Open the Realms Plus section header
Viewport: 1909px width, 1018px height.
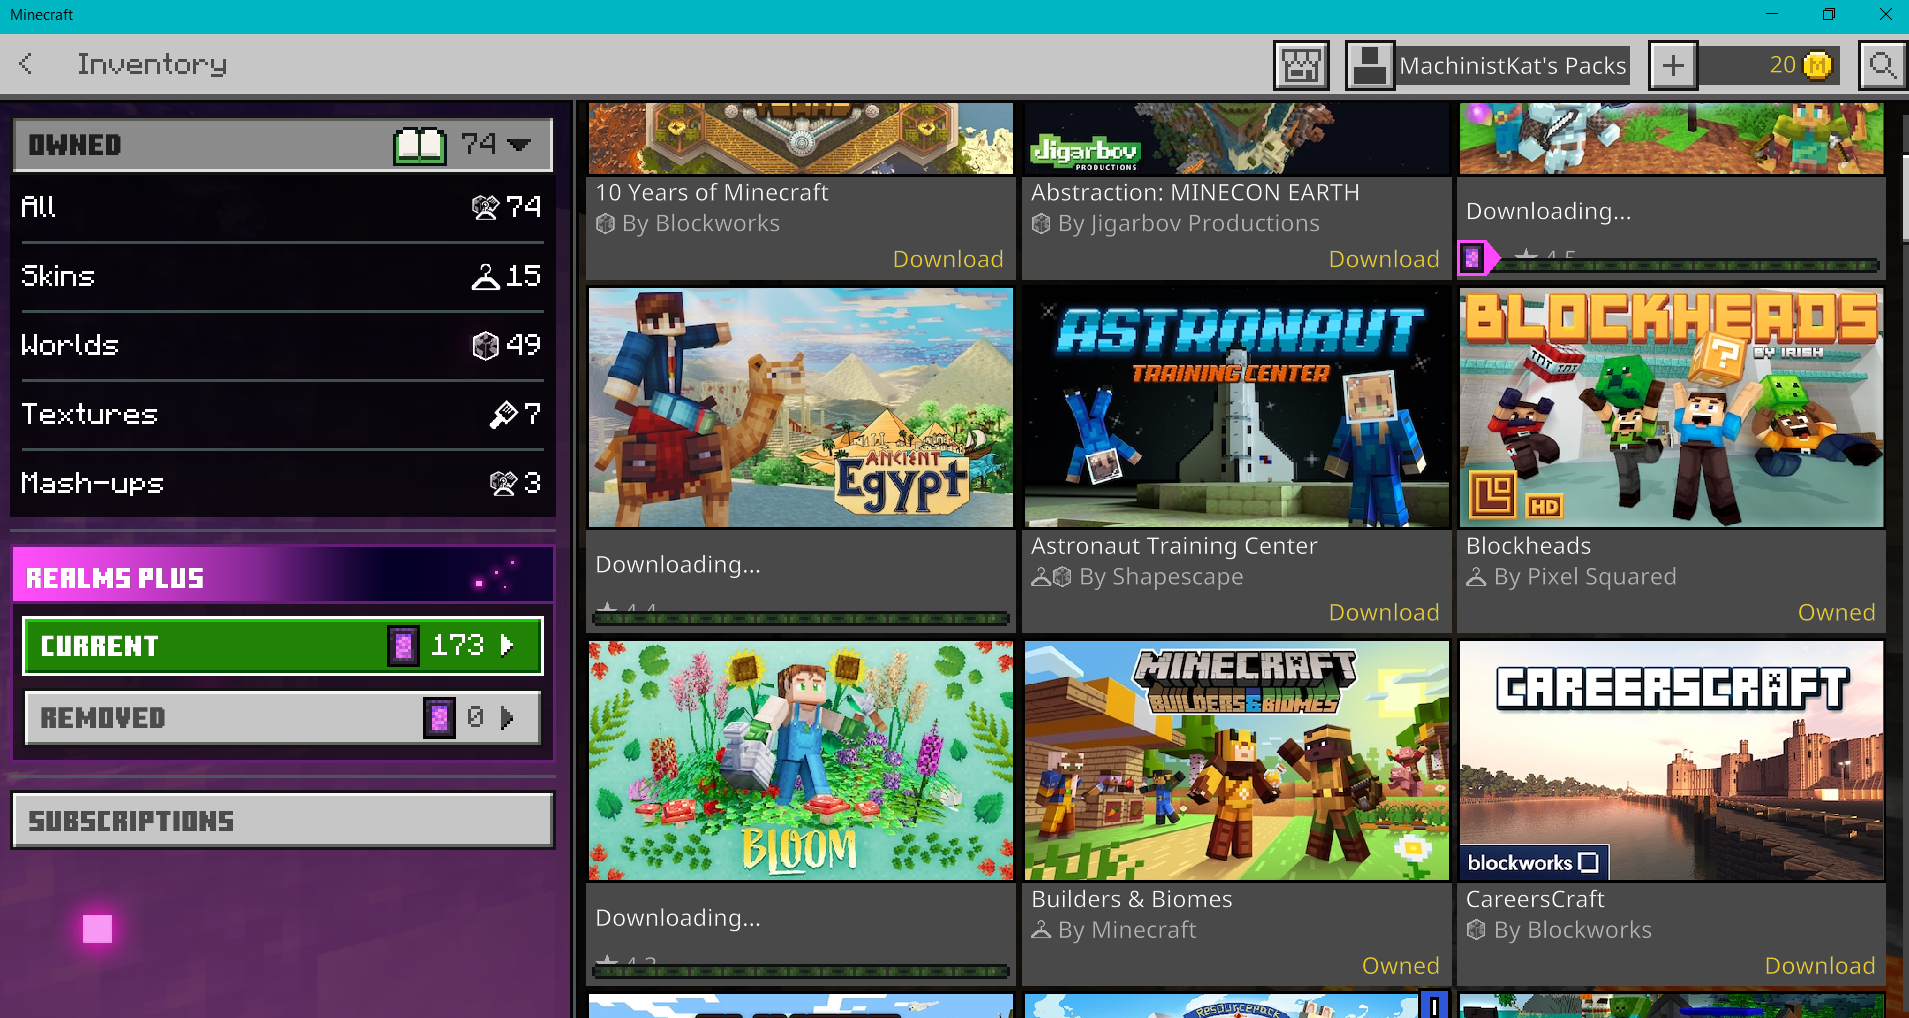pos(283,575)
